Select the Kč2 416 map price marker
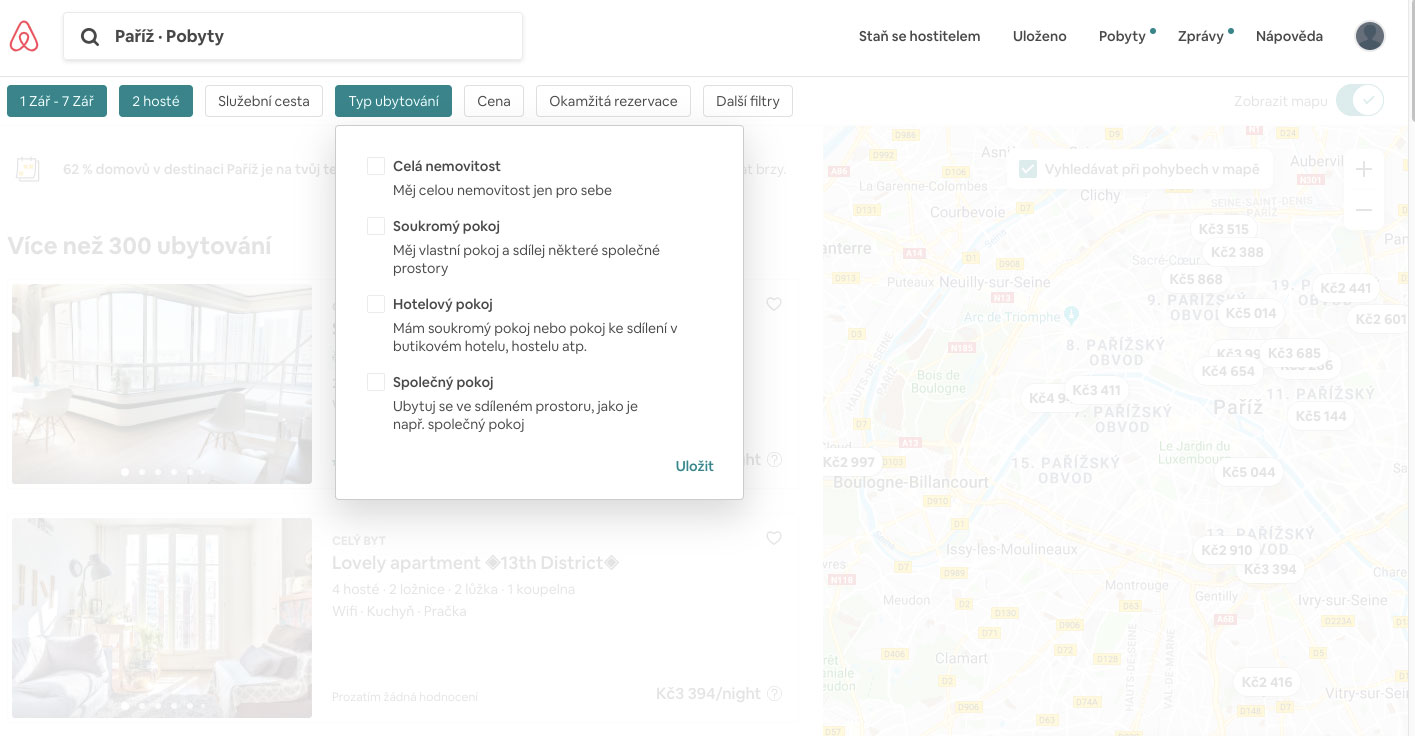This screenshot has width=1415, height=736. pos(1266,682)
